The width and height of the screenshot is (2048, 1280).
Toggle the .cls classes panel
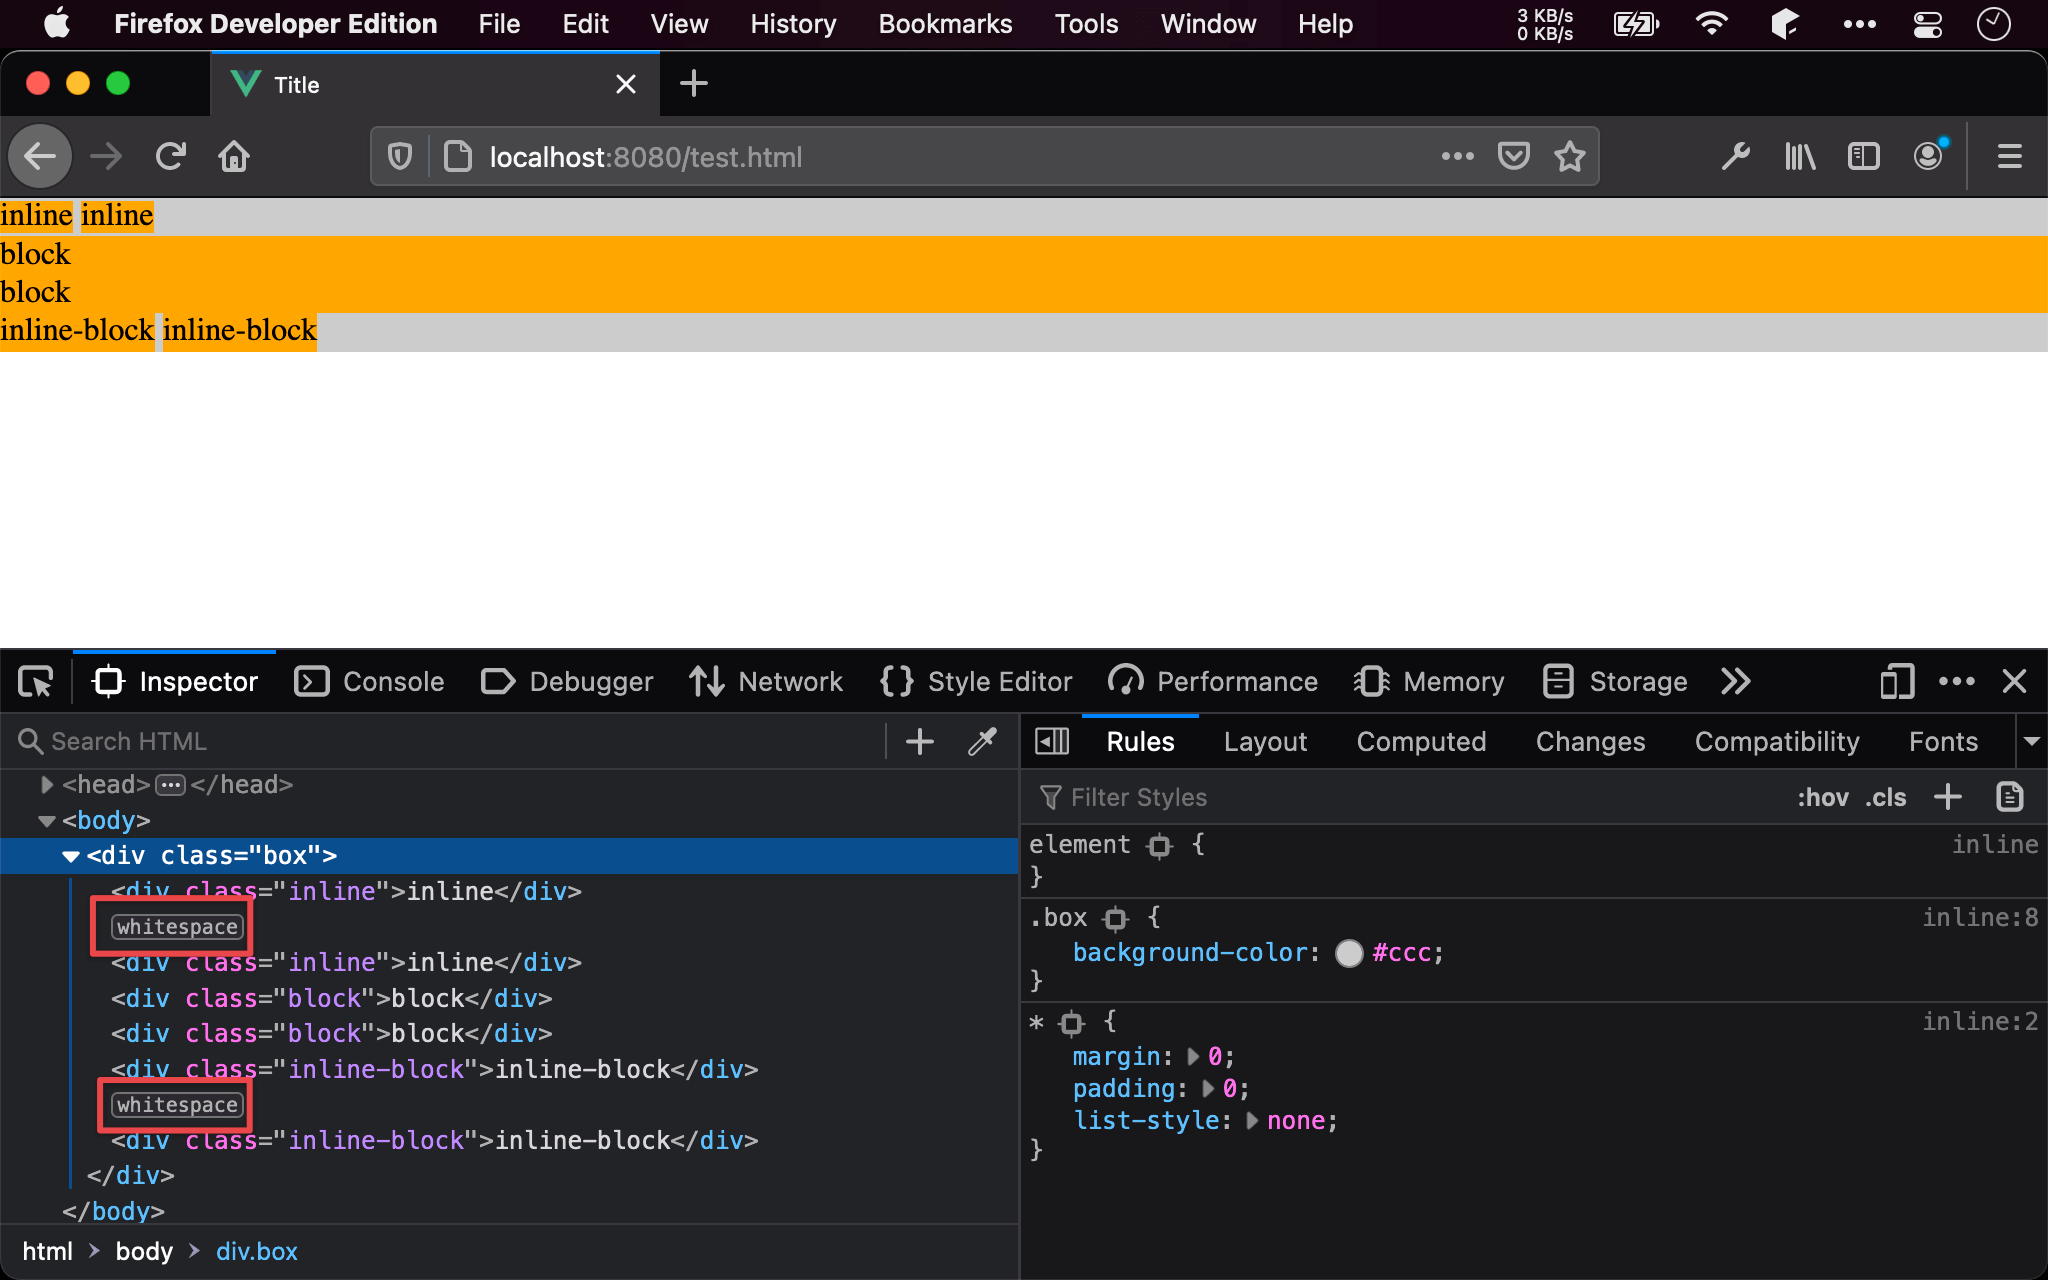[x=1885, y=797]
